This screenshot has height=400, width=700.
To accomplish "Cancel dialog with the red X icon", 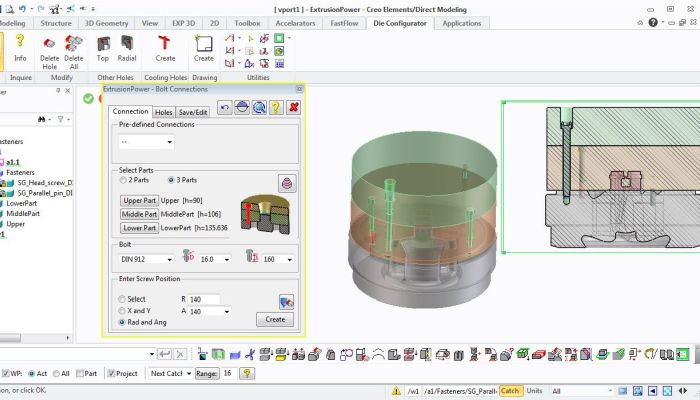I will (x=293, y=107).
